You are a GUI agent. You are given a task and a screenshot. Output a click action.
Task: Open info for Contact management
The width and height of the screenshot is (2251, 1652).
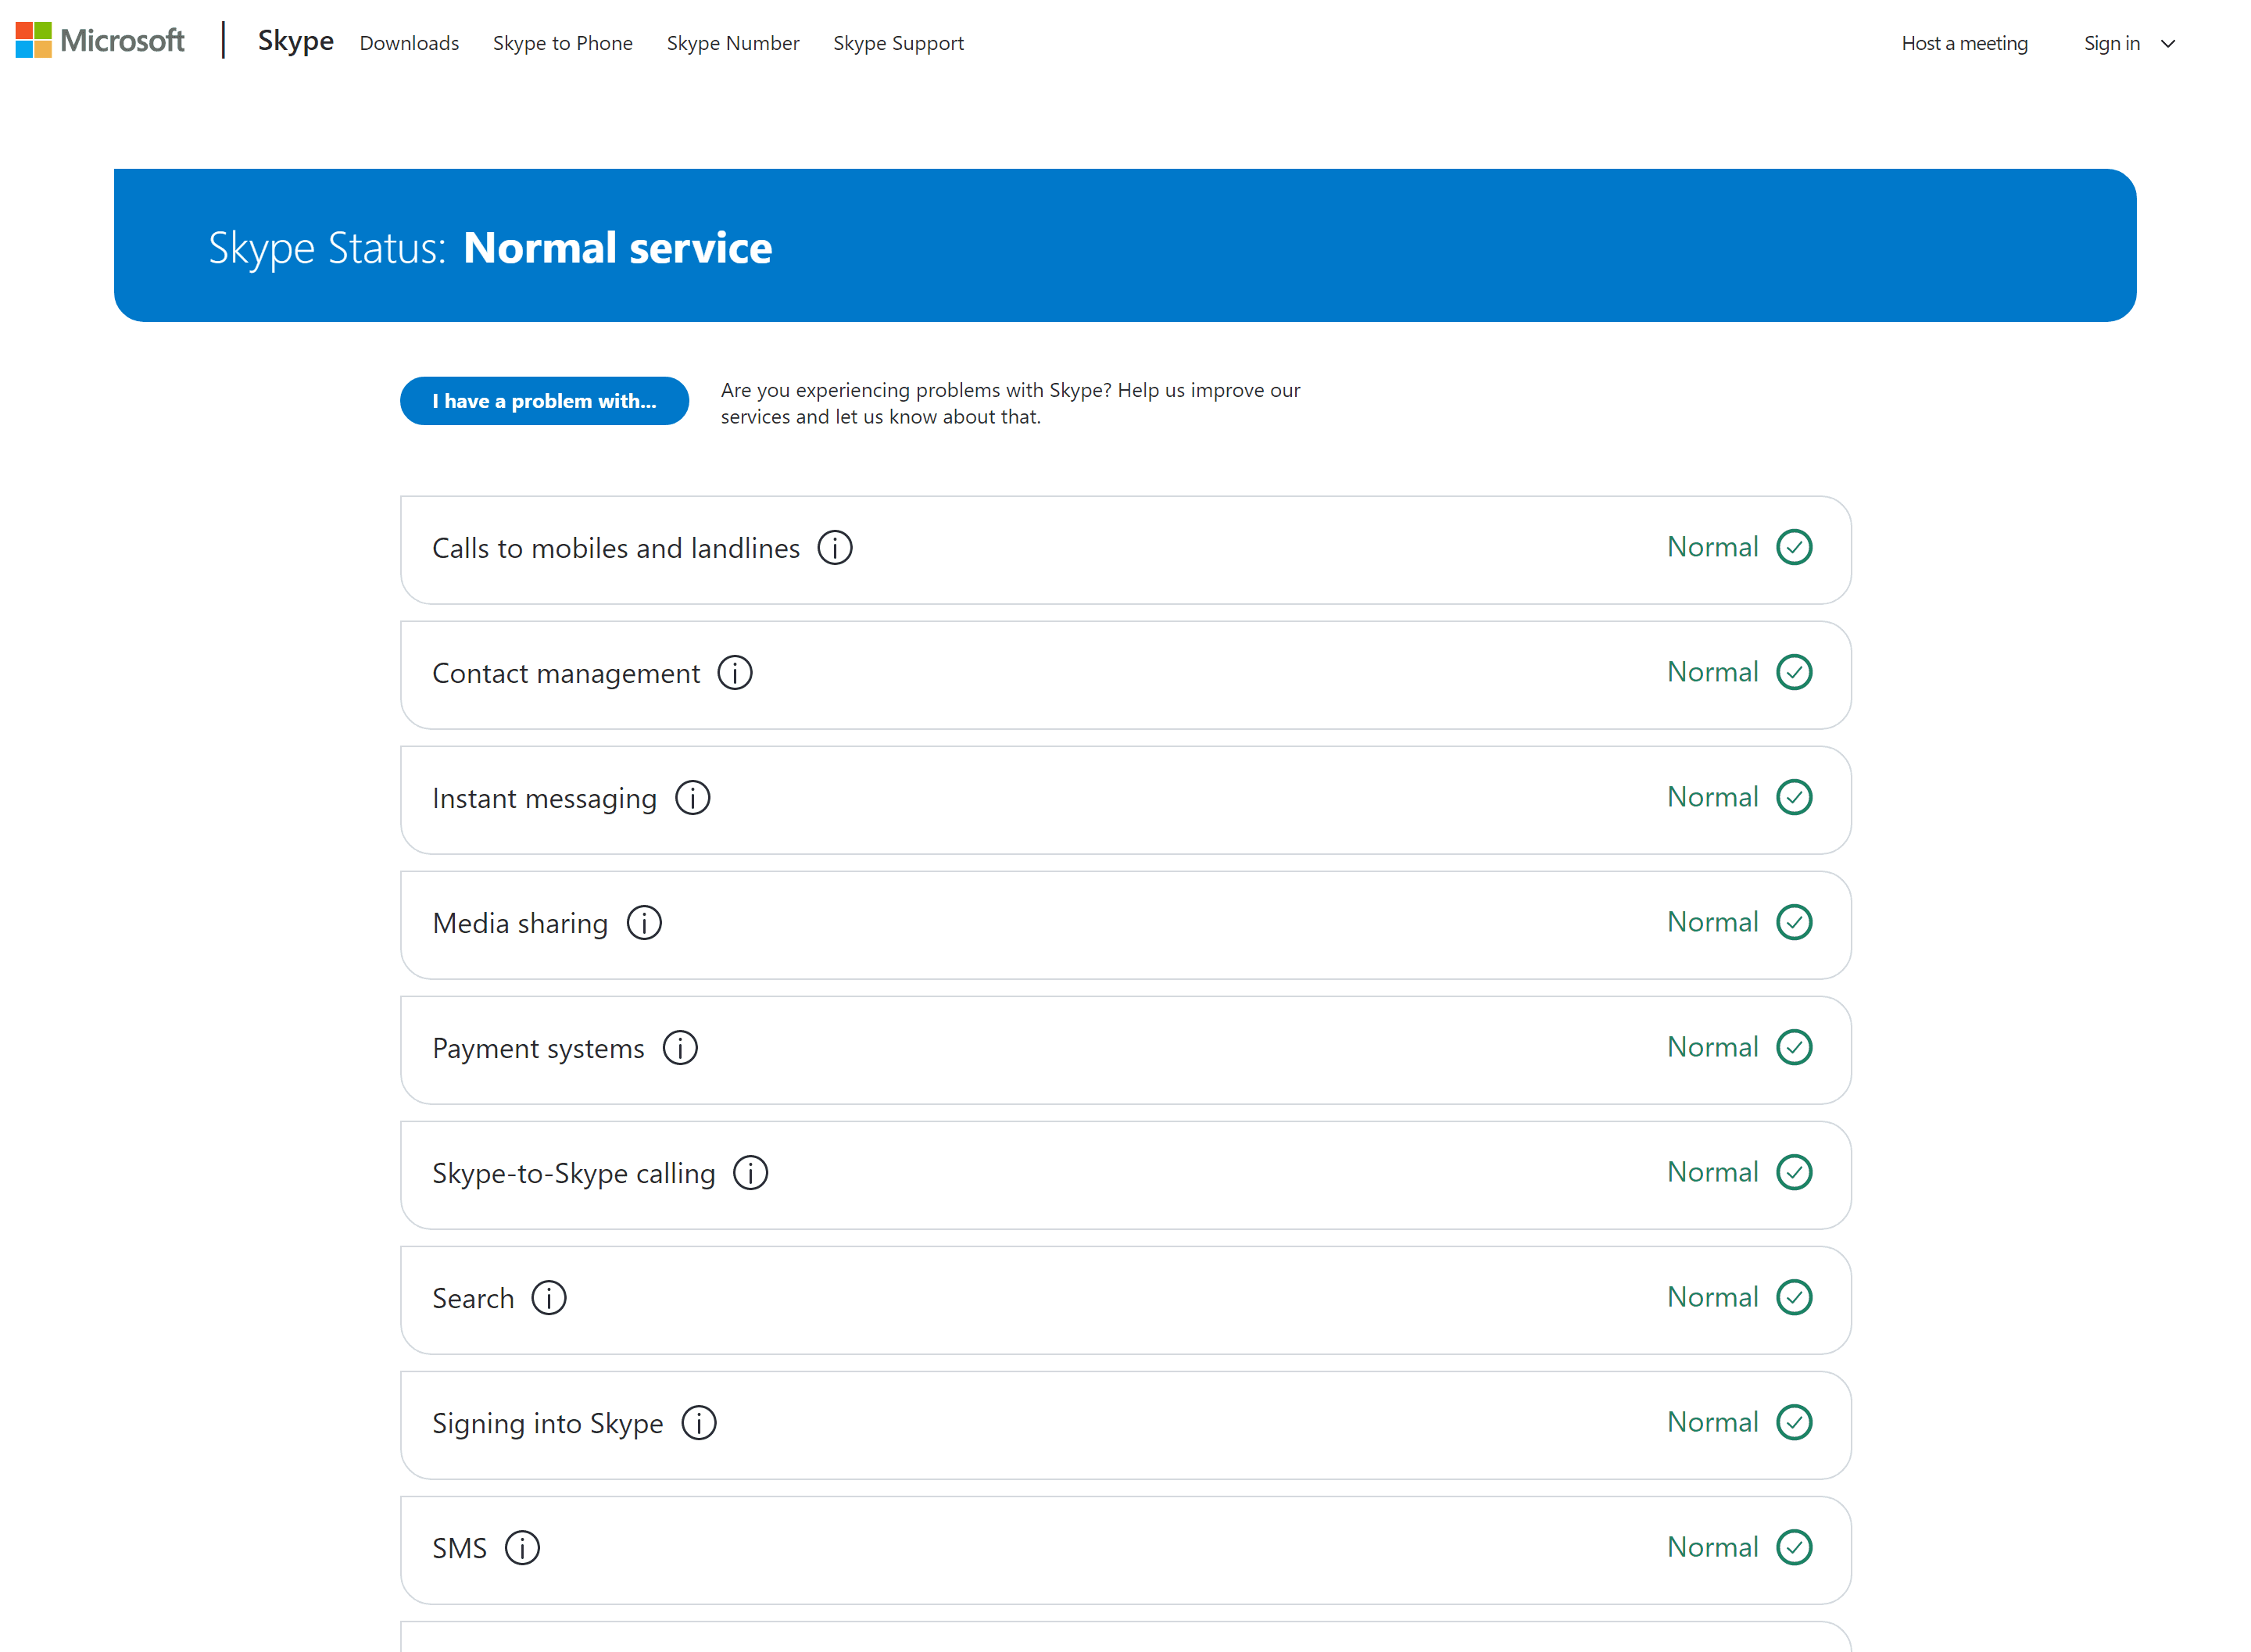(x=735, y=672)
